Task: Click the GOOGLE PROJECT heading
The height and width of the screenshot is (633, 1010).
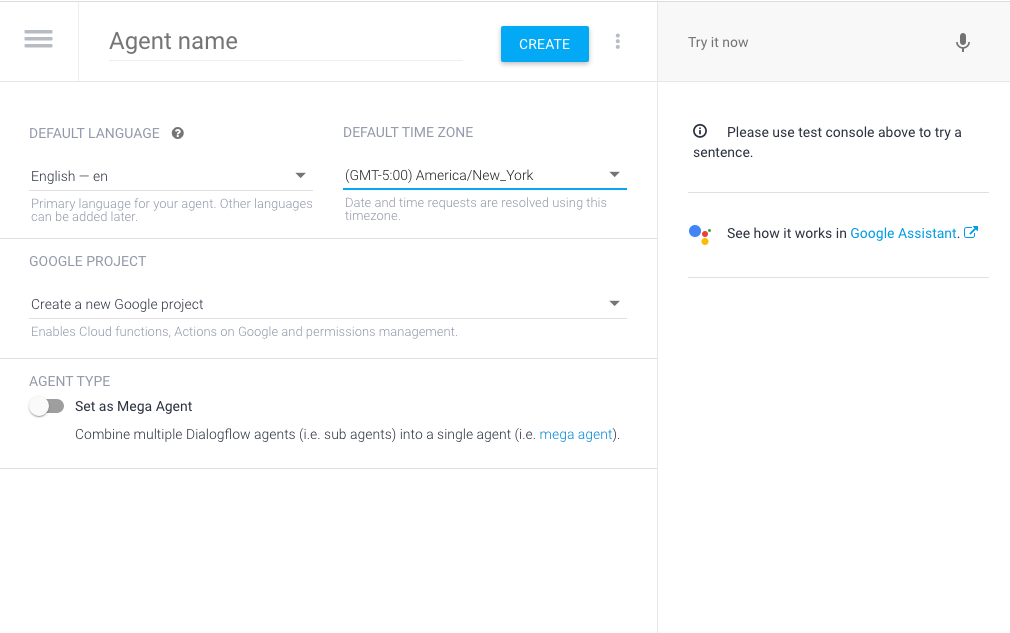Action: 88,261
